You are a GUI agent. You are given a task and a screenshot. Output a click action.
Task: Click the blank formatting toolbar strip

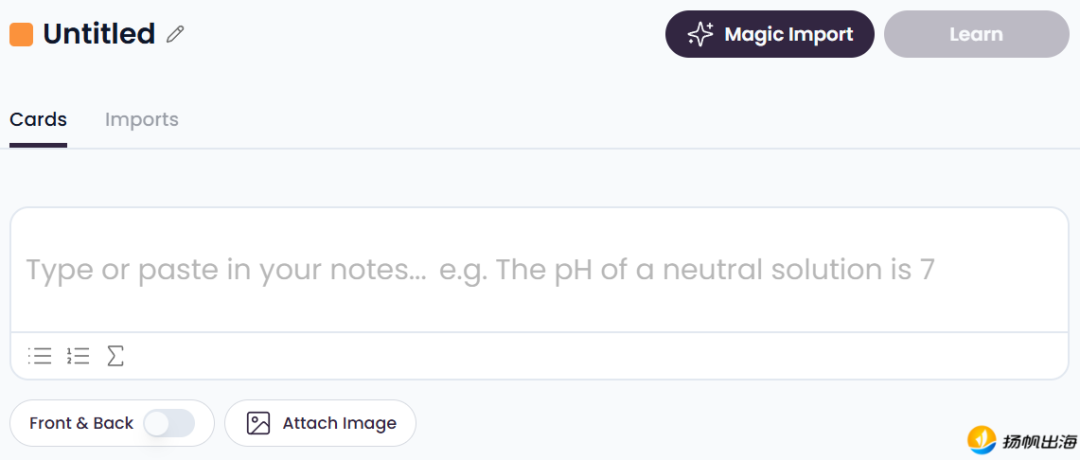click(600, 356)
